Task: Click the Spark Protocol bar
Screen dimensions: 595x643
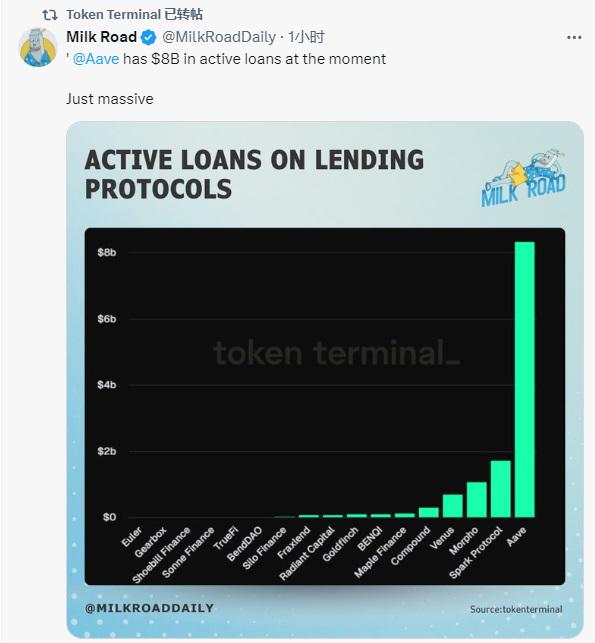Action: (x=501, y=489)
